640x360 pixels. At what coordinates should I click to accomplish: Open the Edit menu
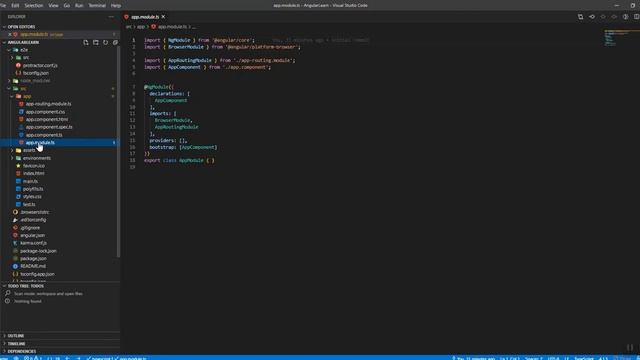coord(15,5)
